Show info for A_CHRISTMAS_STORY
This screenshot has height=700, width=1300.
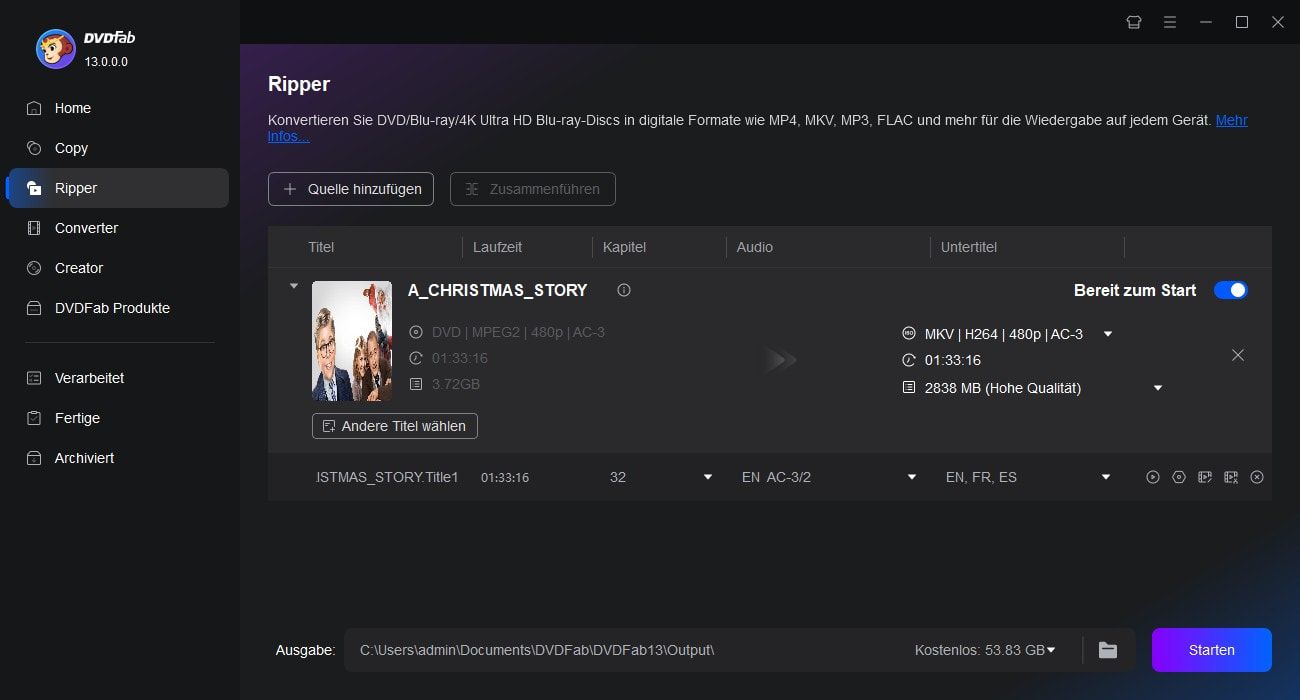[x=624, y=290]
